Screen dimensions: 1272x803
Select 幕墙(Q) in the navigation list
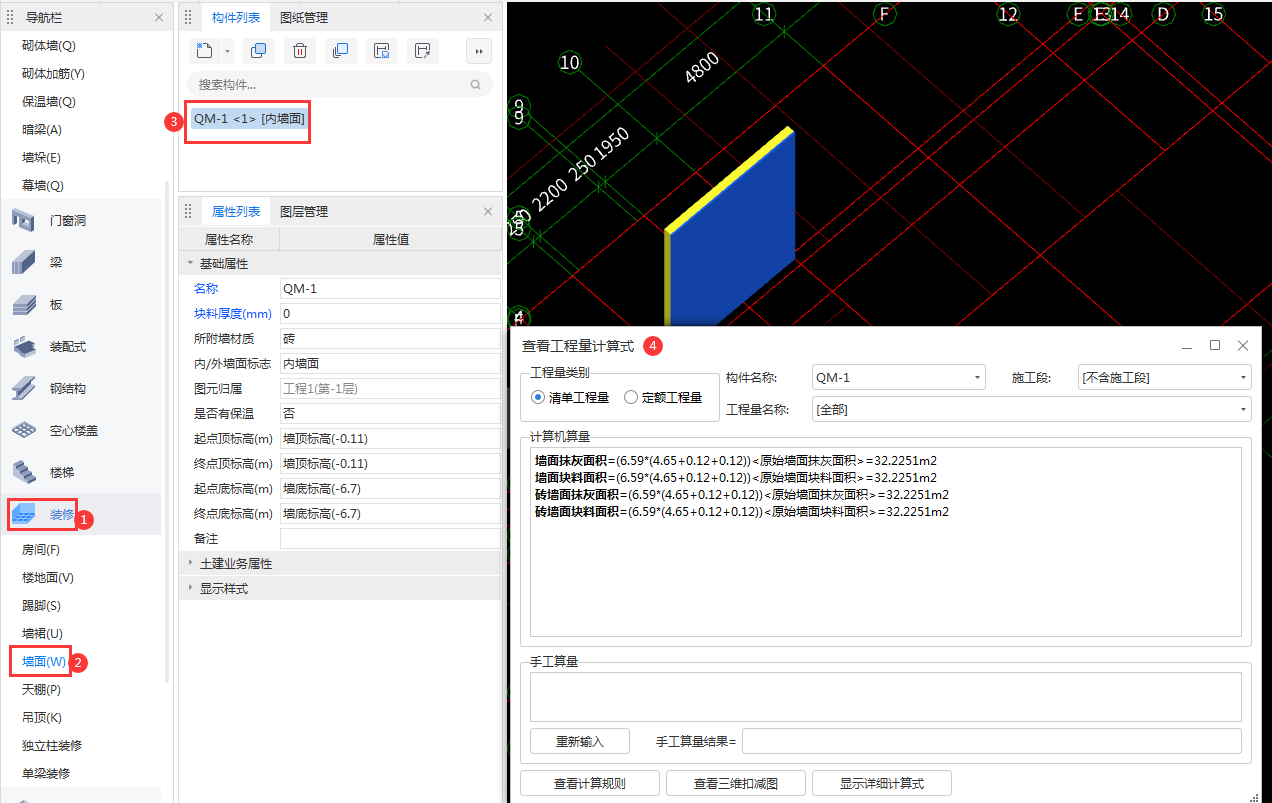[42, 185]
